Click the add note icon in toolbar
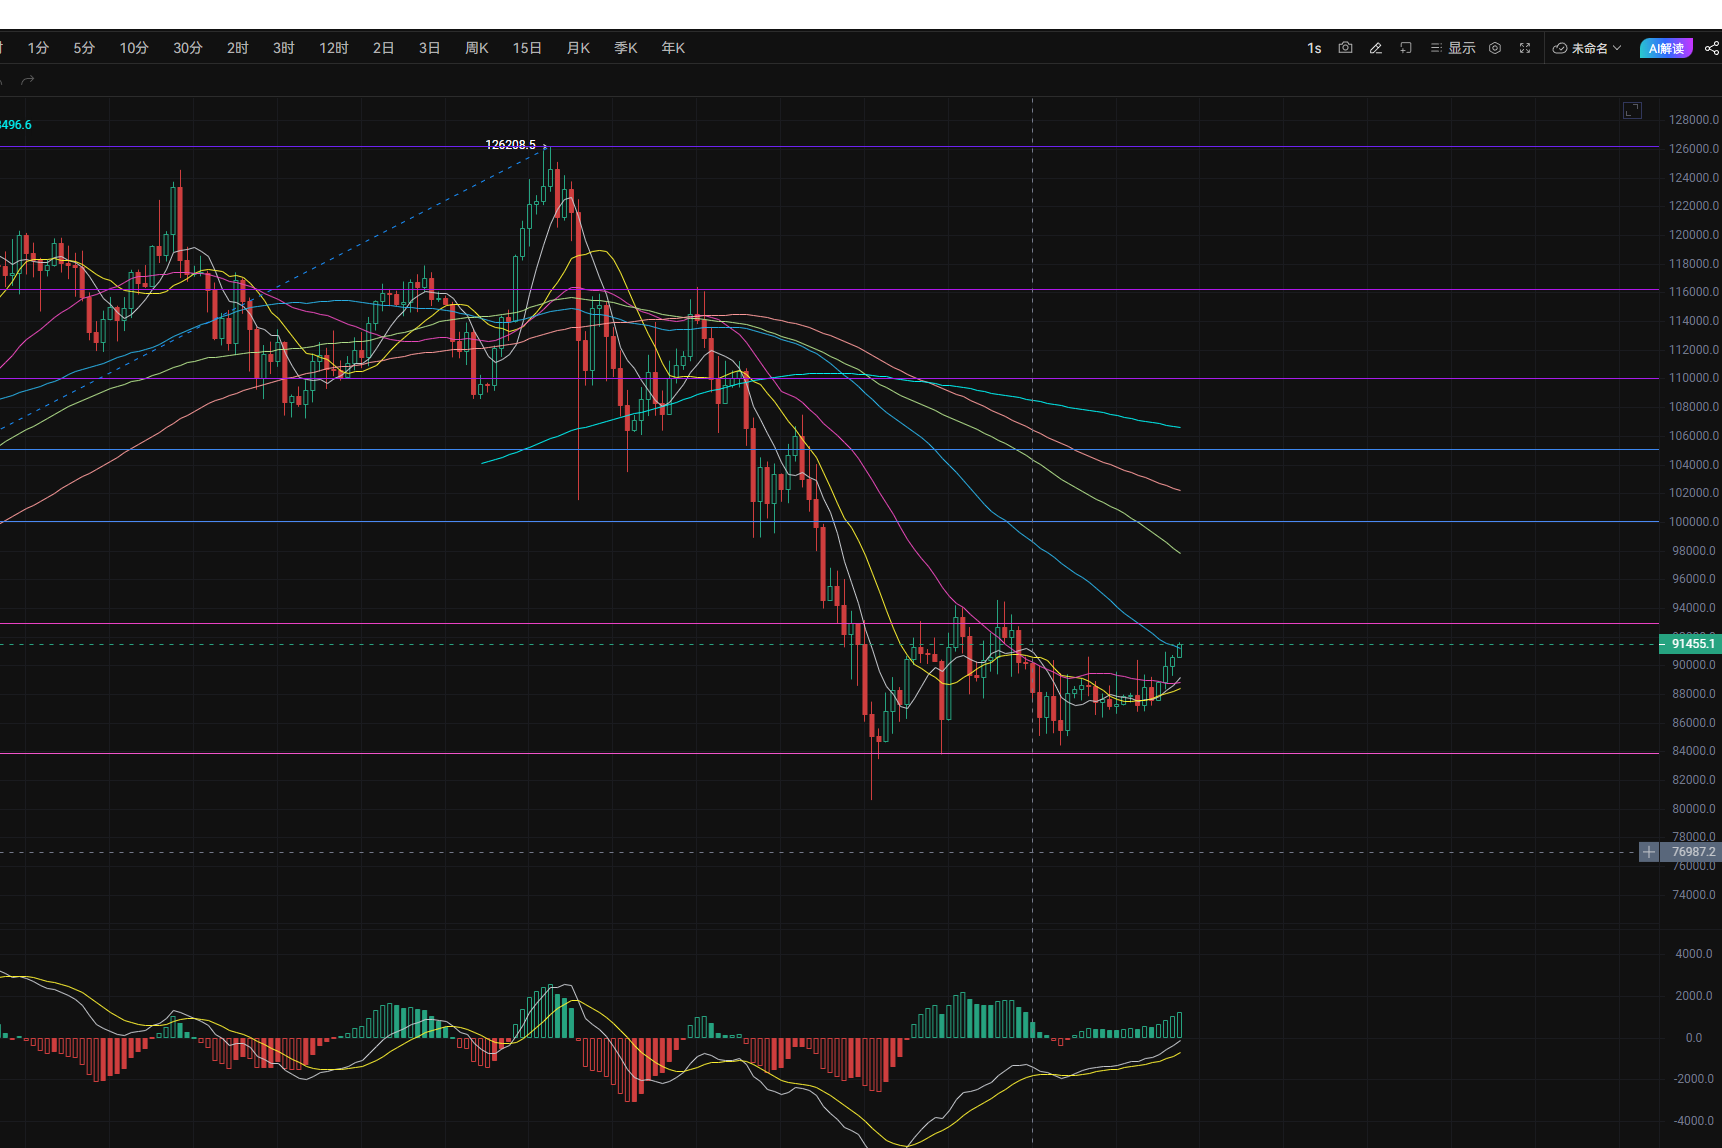1722x1148 pixels. click(1405, 48)
